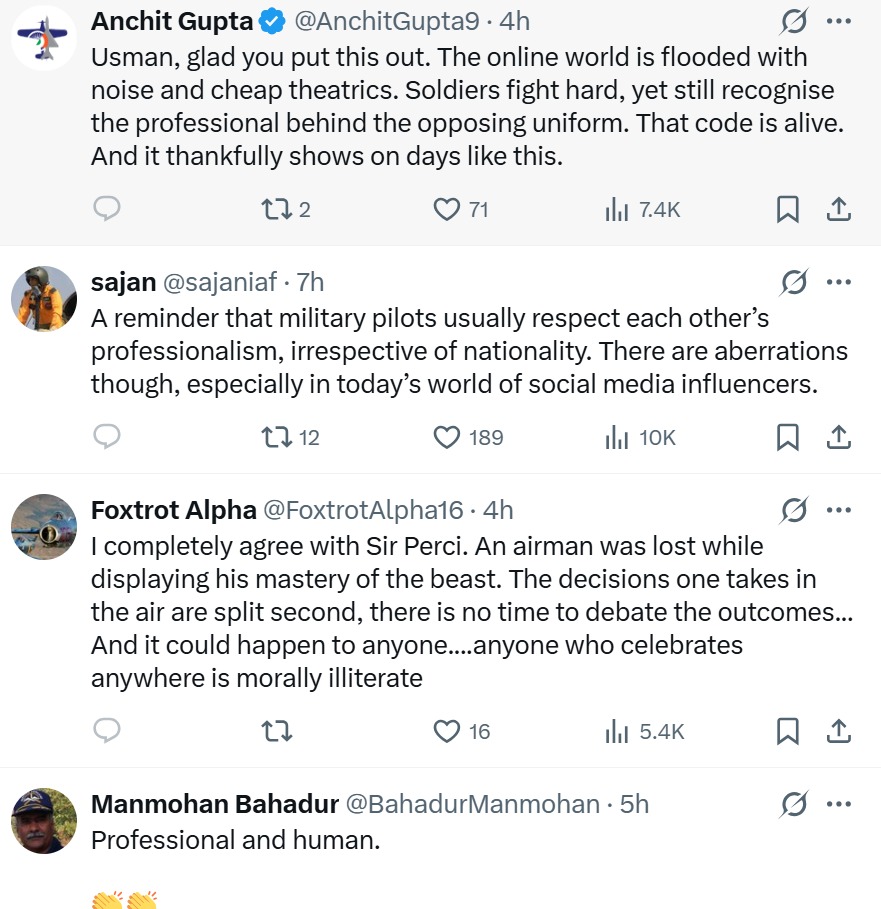This screenshot has width=881, height=909.
Task: Reply to Anchit Gupta's post
Action: (x=107, y=209)
